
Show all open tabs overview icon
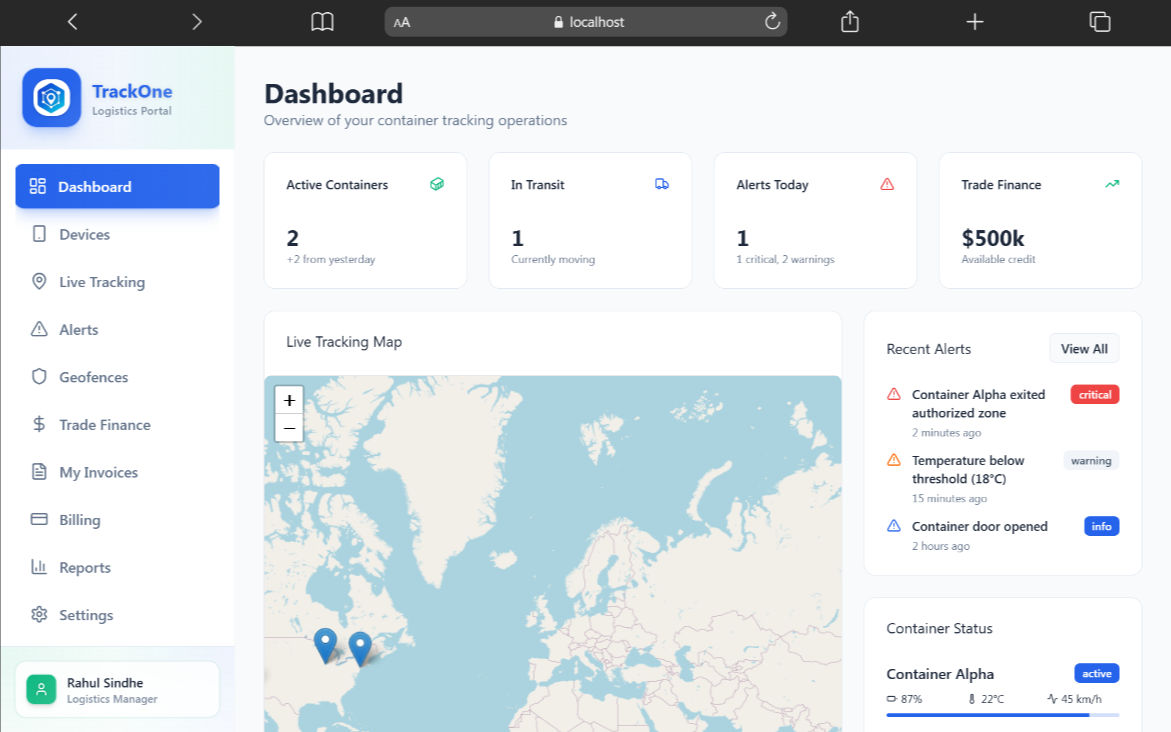(1100, 22)
